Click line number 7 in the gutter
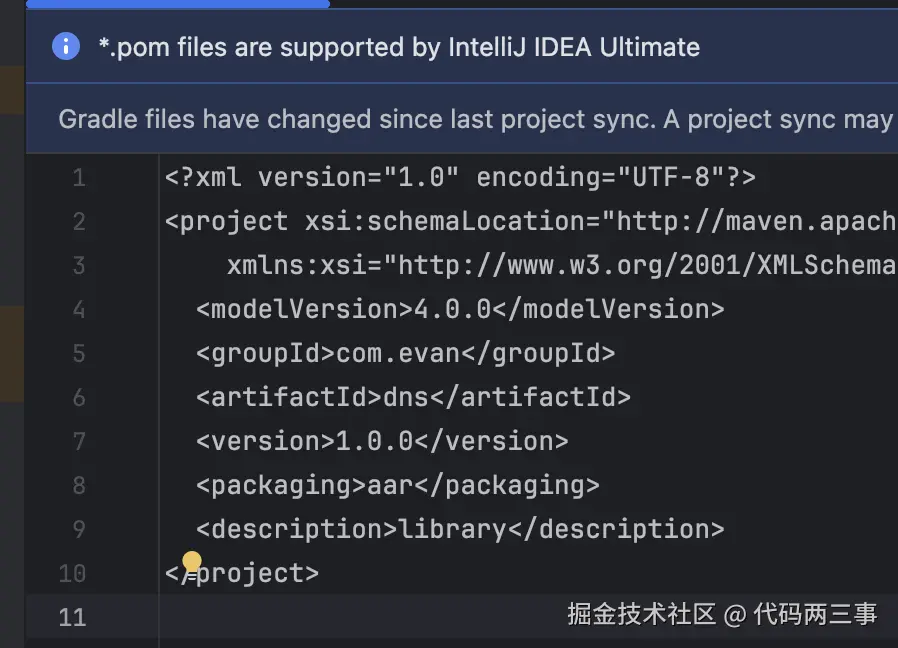898x648 pixels. [x=78, y=442]
